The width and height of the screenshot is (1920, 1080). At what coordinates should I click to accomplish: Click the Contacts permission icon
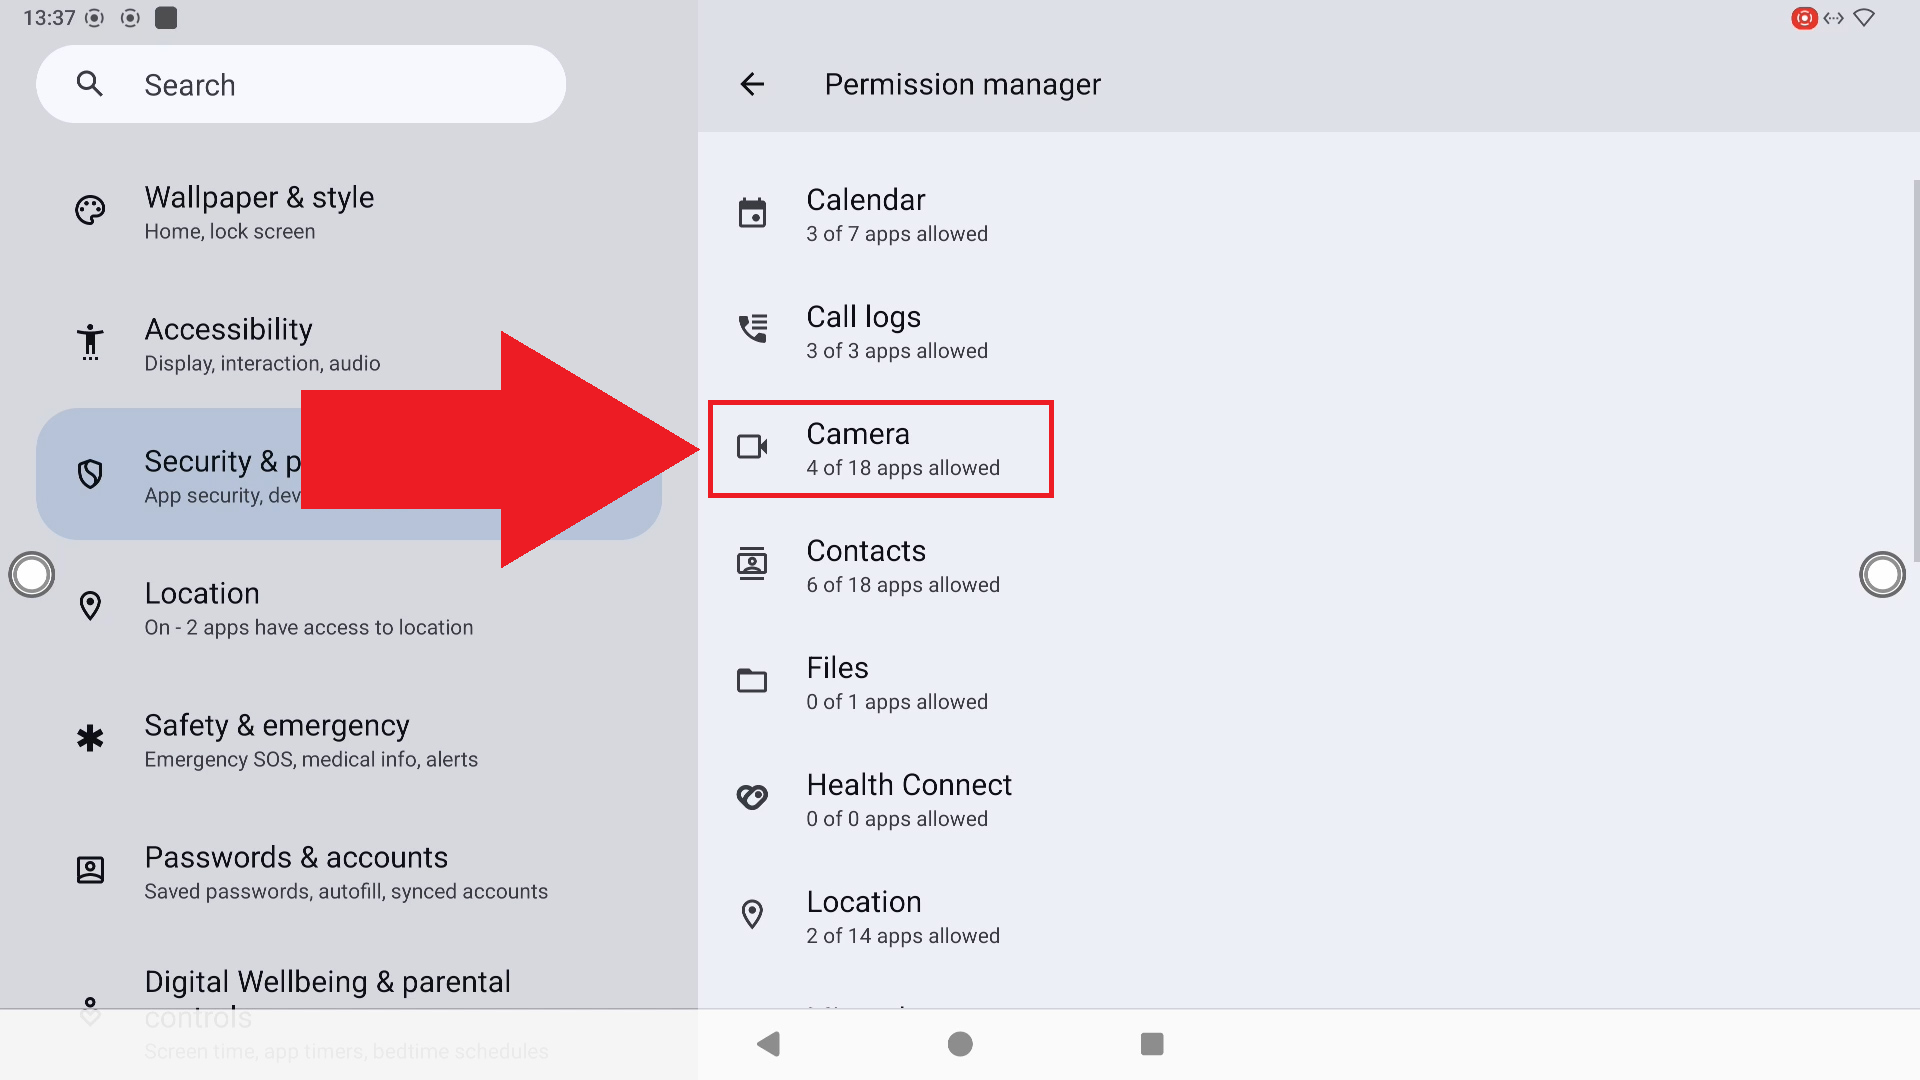(752, 564)
